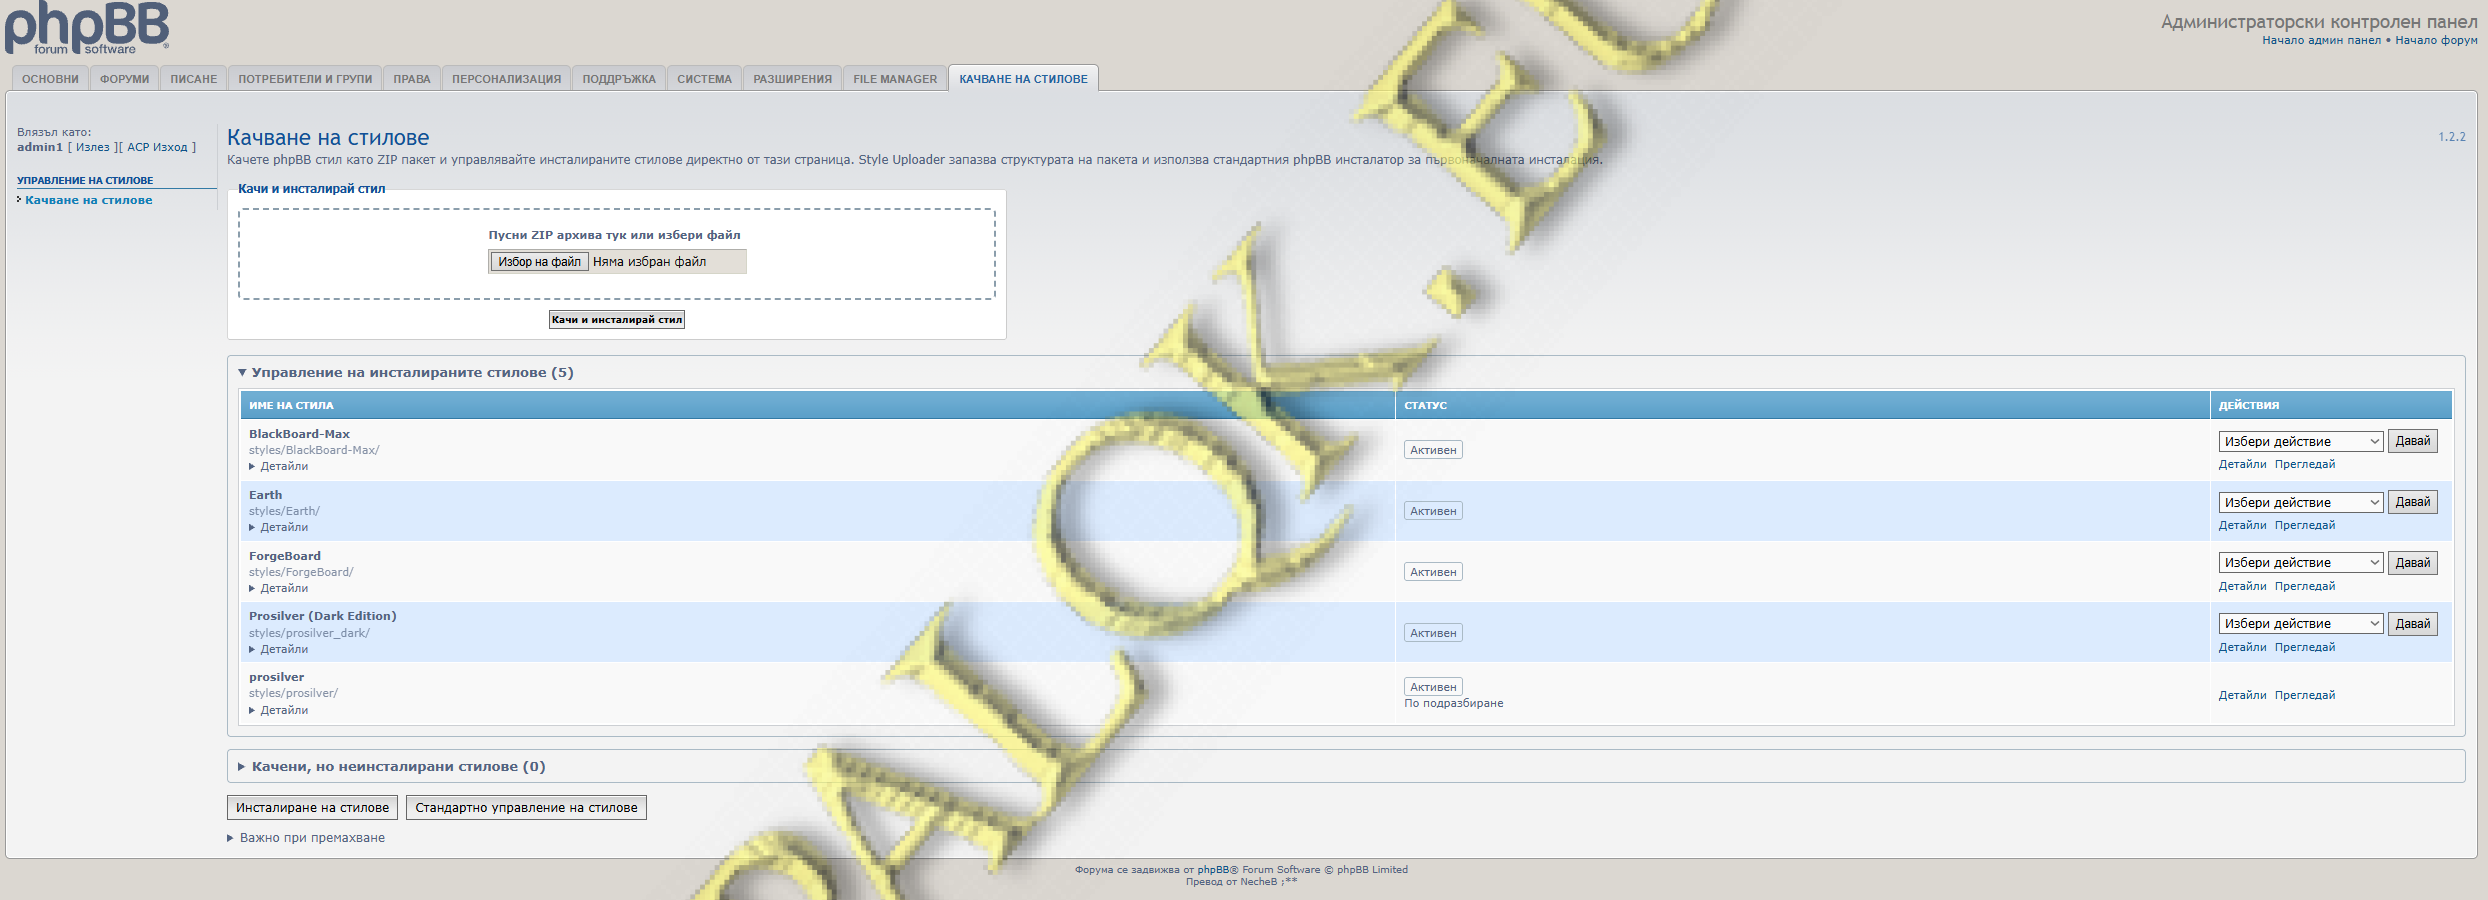This screenshot has width=2488, height=900.
Task: Click Давай button for Prosilver (Dark Edition)
Action: tap(2413, 624)
